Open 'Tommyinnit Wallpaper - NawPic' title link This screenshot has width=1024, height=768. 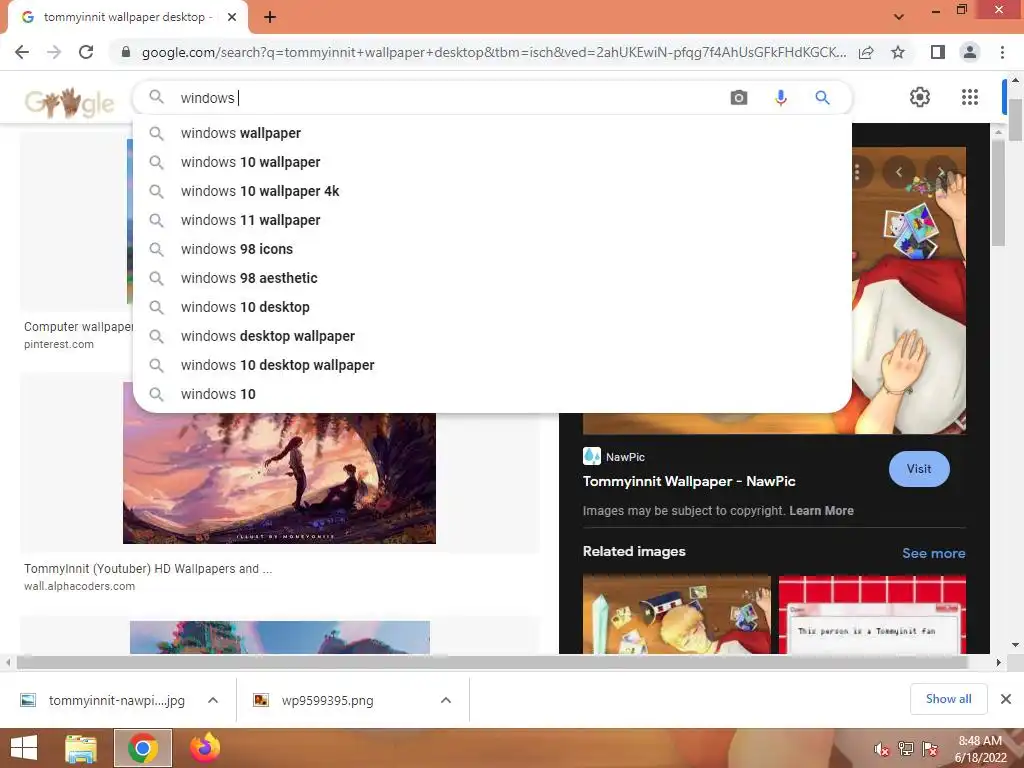click(x=689, y=481)
